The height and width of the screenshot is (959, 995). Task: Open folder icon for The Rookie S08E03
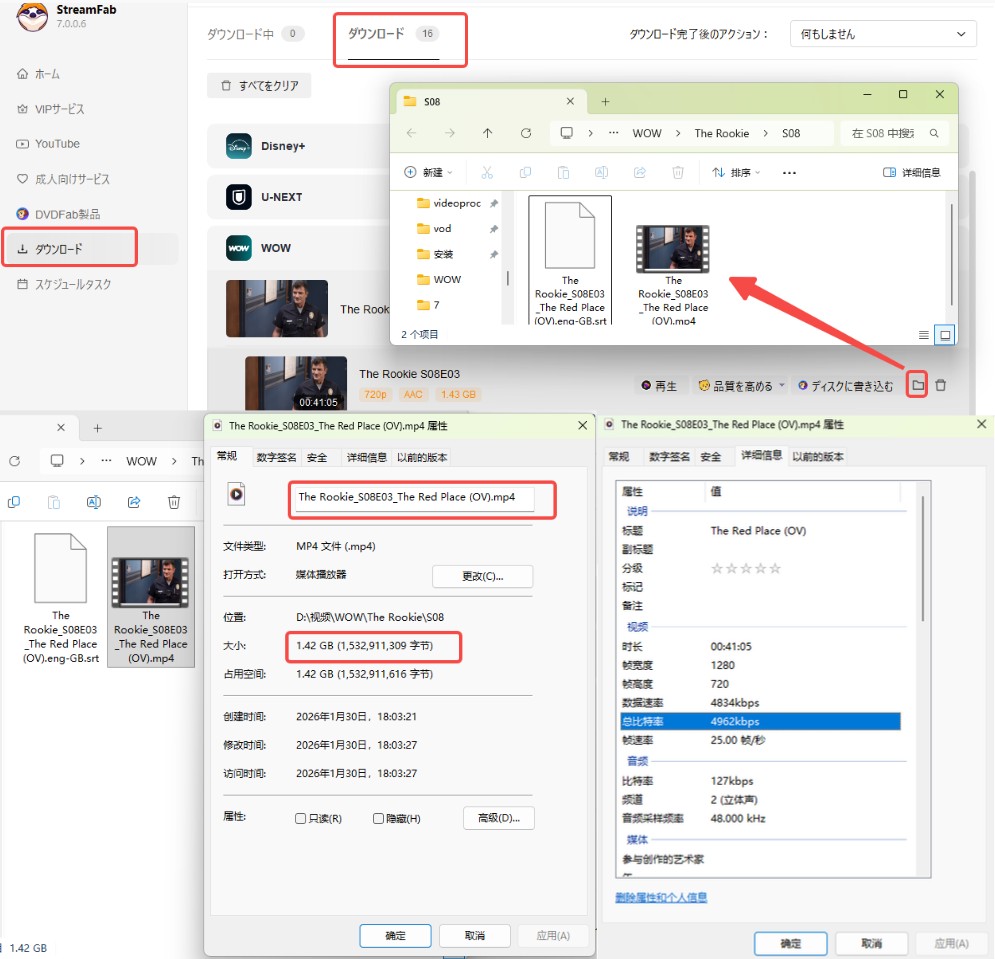(917, 385)
